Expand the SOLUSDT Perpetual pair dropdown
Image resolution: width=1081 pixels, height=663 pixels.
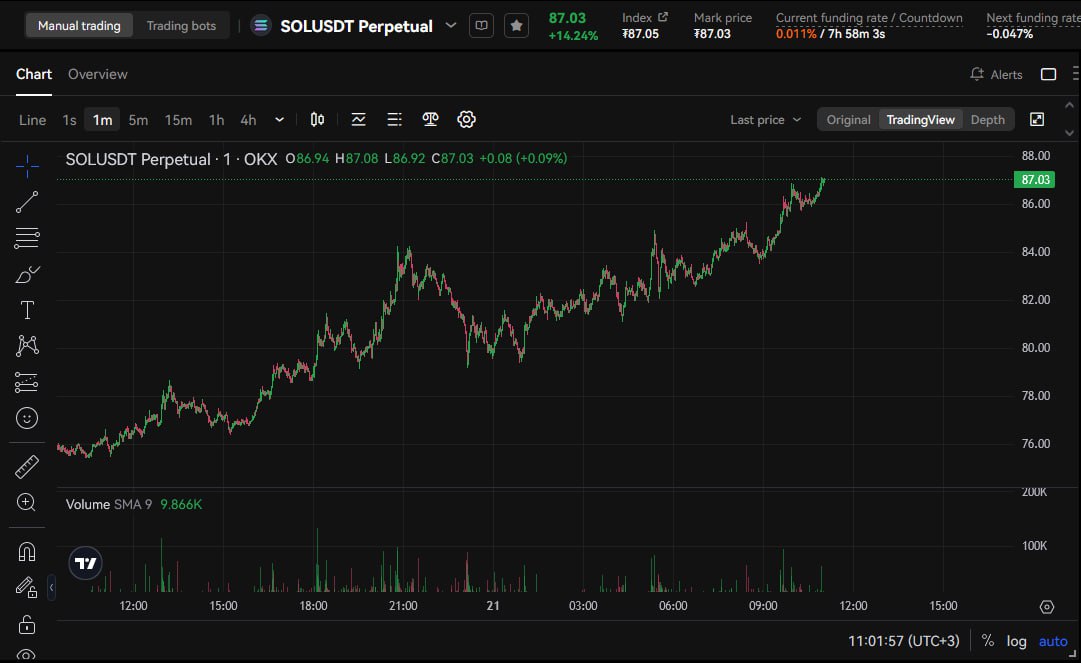[451, 26]
